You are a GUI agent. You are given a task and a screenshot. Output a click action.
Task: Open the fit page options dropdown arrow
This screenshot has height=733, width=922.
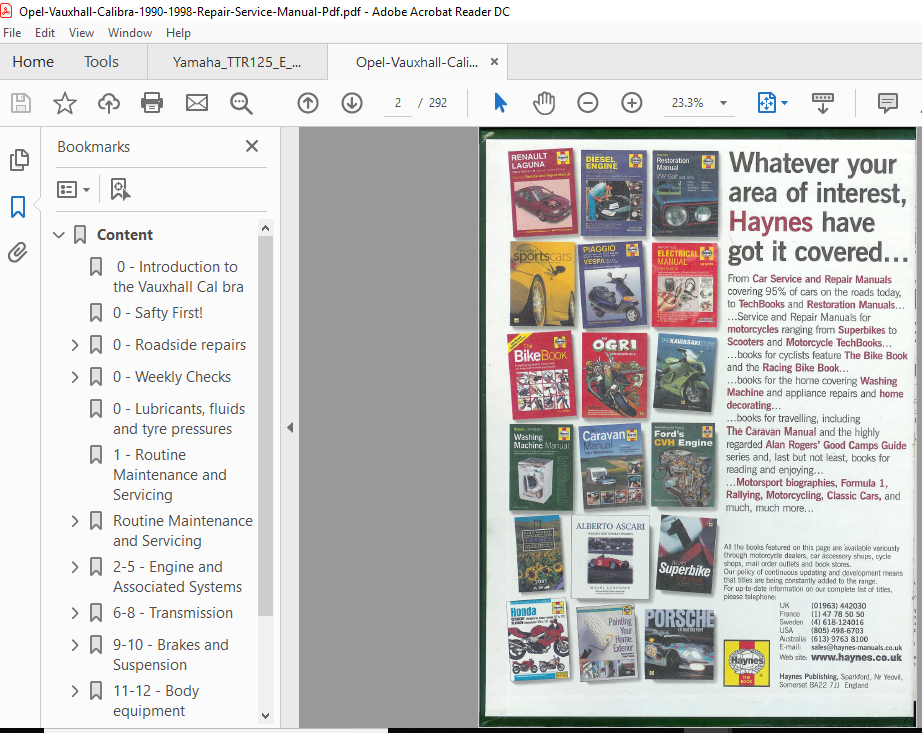pos(784,103)
